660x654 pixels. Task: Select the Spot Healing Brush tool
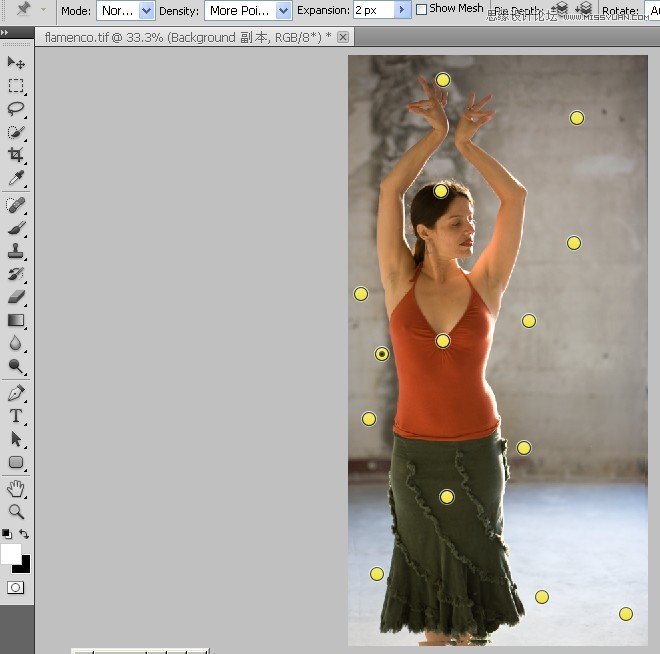[16, 205]
